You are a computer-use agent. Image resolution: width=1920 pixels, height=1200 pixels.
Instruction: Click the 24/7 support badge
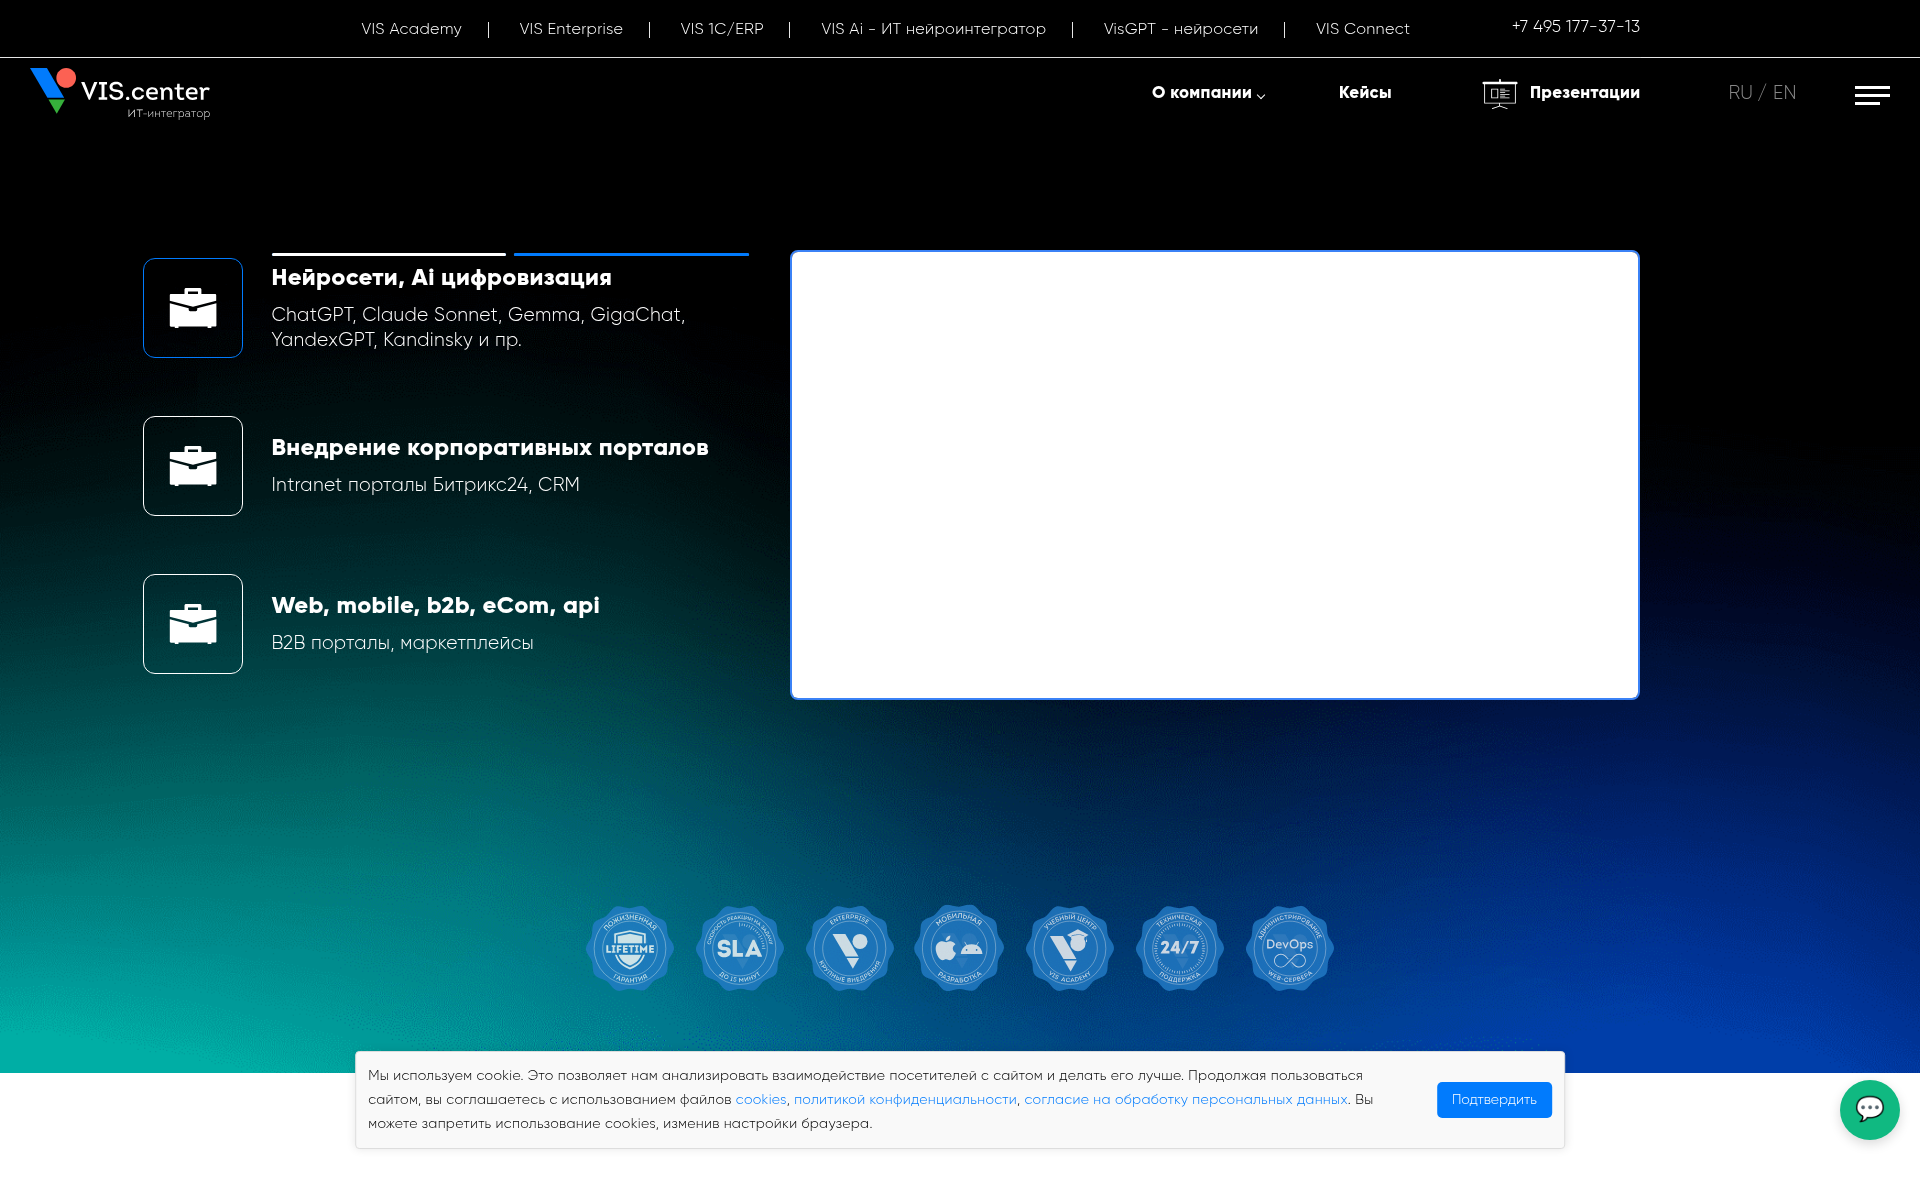pos(1180,948)
